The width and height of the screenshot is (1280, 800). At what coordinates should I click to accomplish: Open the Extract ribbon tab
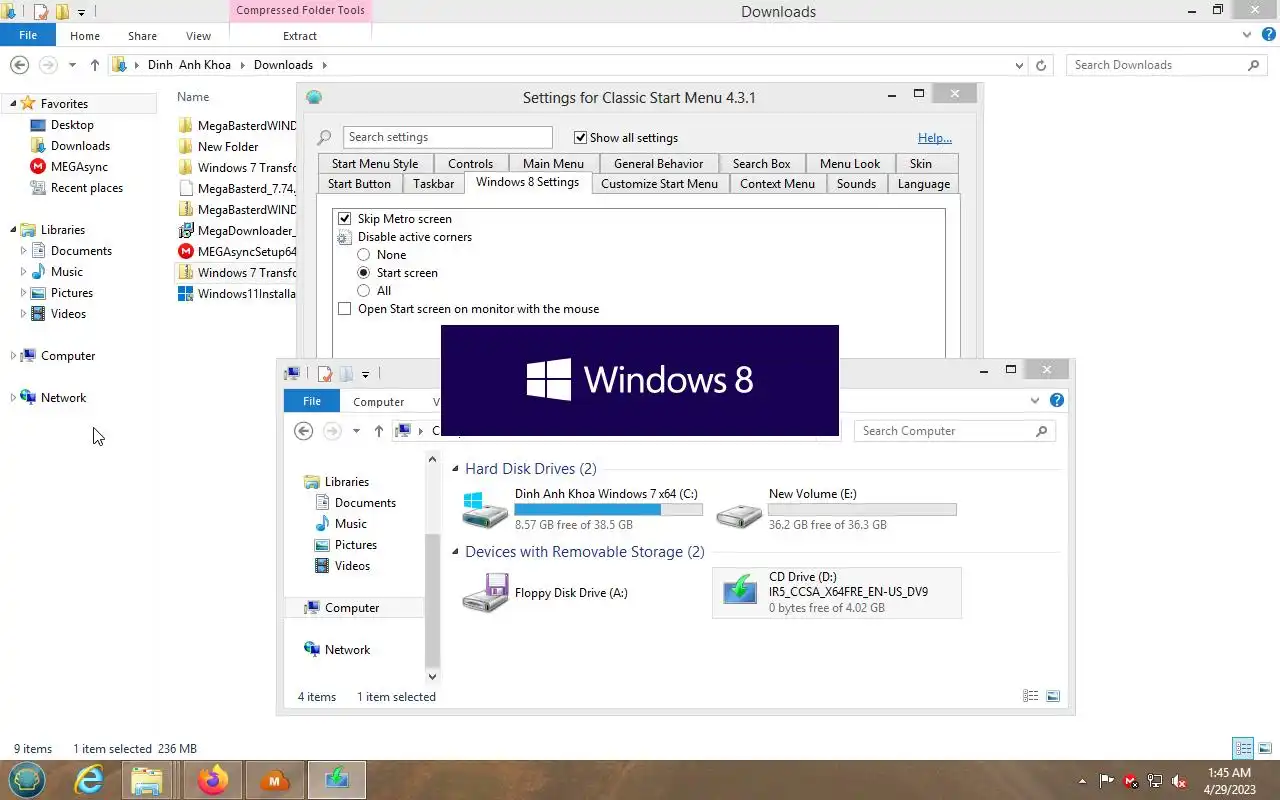[x=300, y=36]
